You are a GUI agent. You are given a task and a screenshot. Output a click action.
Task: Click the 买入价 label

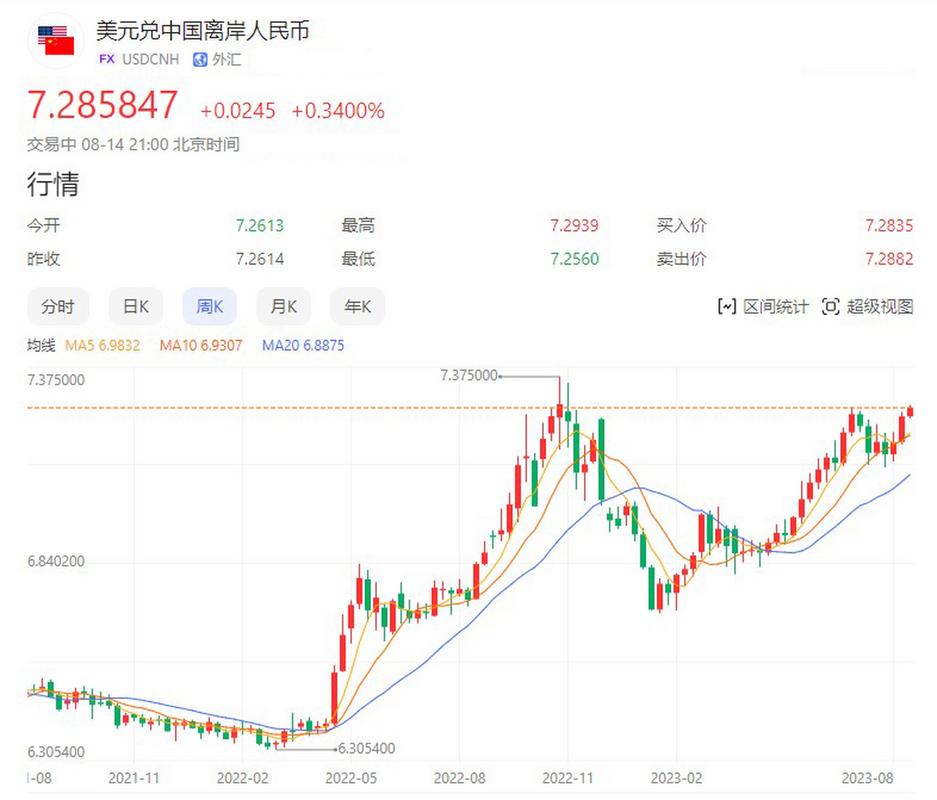click(x=682, y=226)
